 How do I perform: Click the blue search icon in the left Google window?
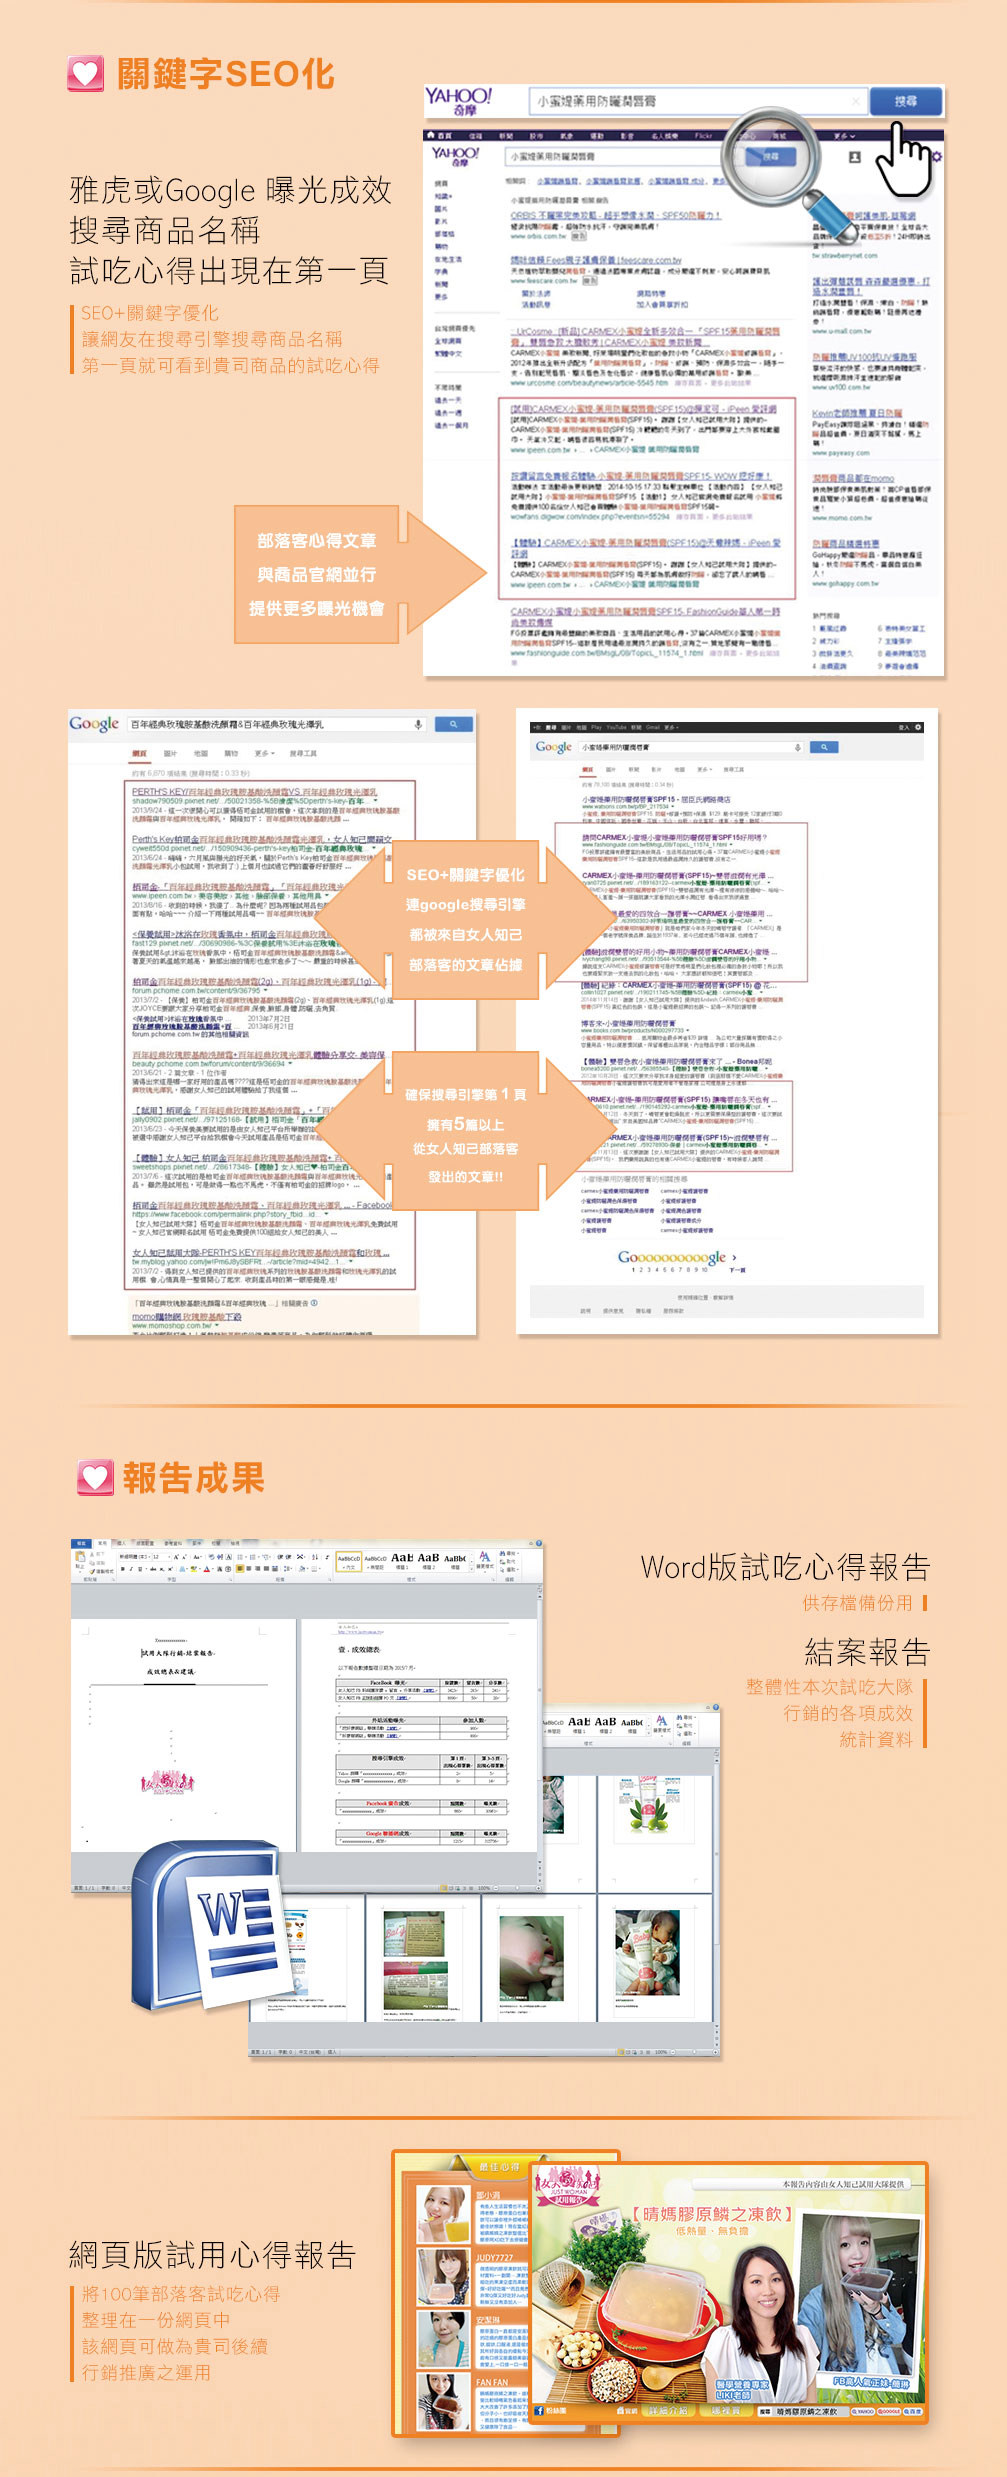coord(454,724)
